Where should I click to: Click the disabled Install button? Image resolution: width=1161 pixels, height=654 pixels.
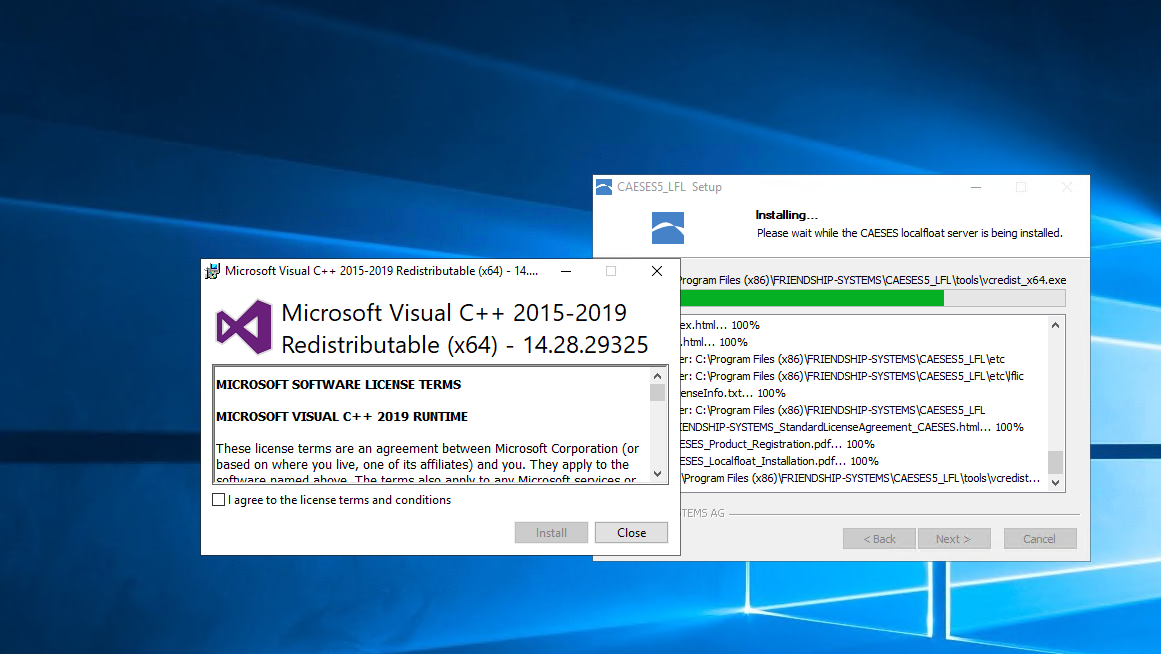pyautogui.click(x=551, y=533)
